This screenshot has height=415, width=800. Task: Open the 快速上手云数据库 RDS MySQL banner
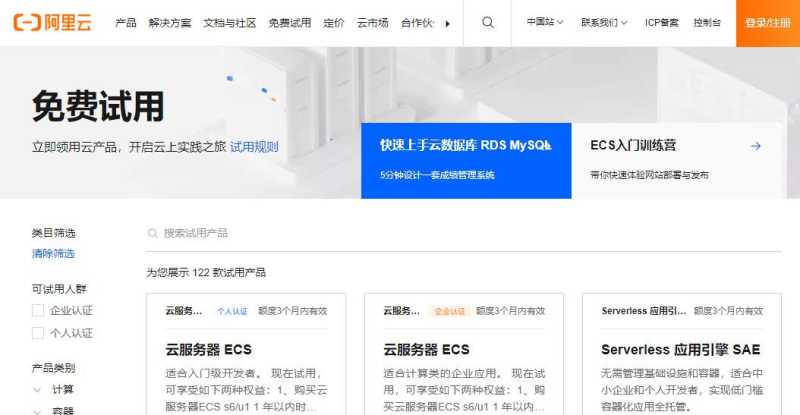coord(466,160)
